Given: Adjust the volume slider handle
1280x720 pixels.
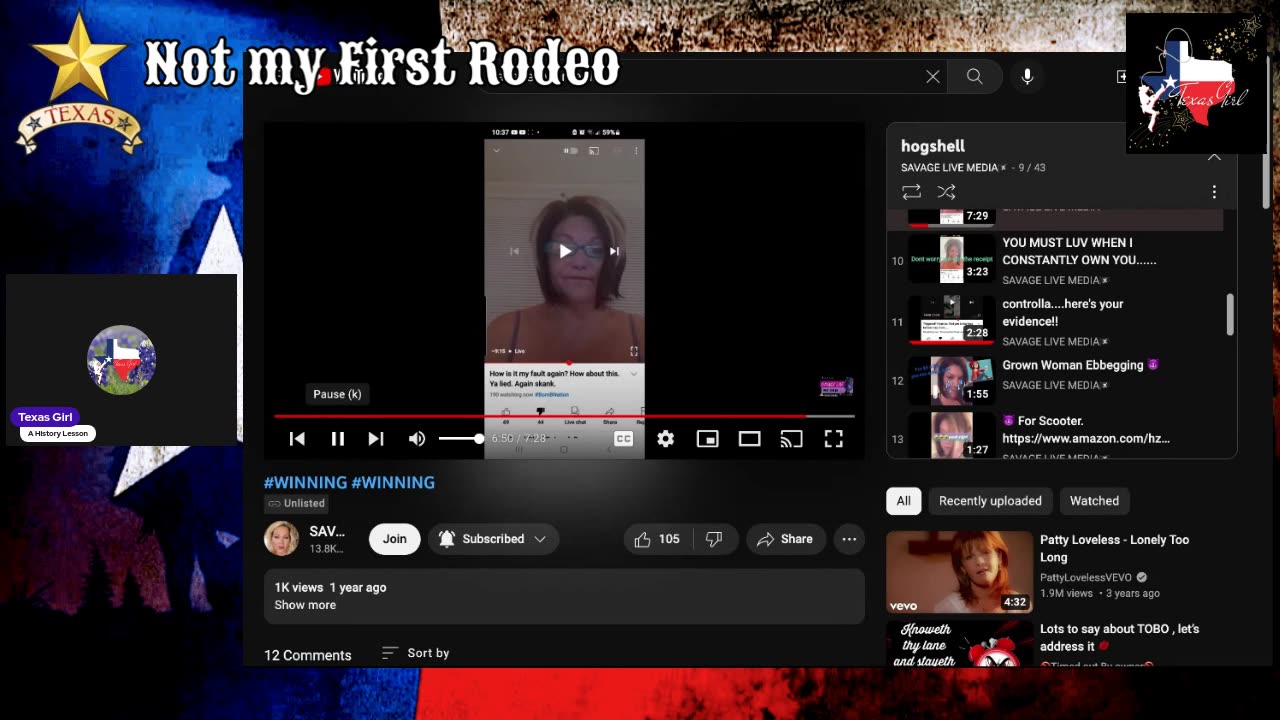Looking at the screenshot, I should 479,439.
